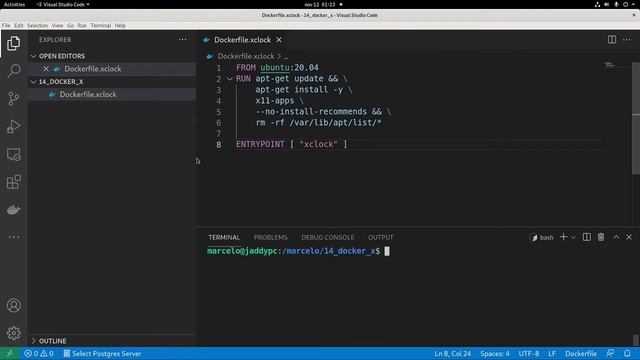Kill the terminal with trash icon
This screenshot has height=360, width=640.
(601, 237)
